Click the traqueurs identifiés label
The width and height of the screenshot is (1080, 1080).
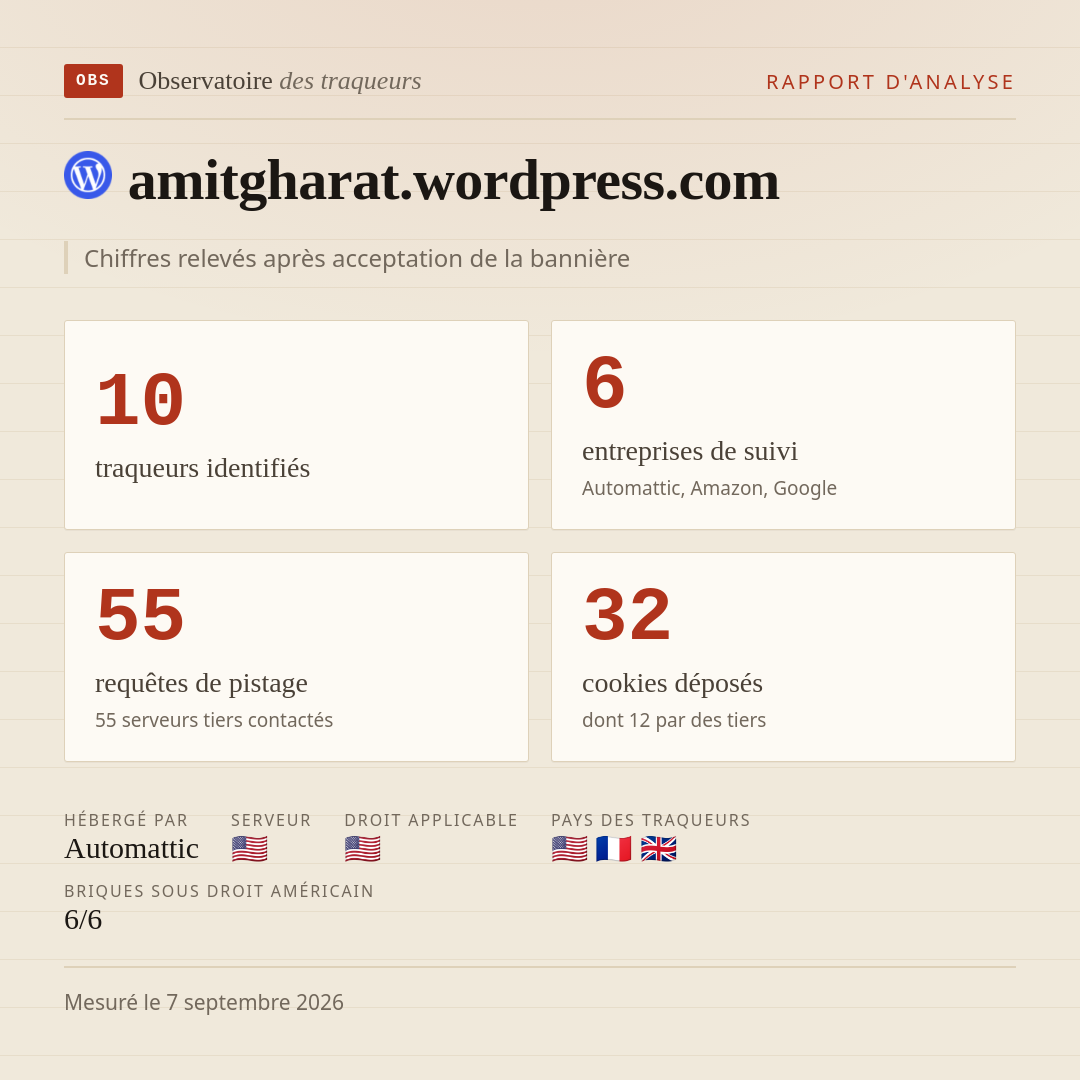[202, 468]
